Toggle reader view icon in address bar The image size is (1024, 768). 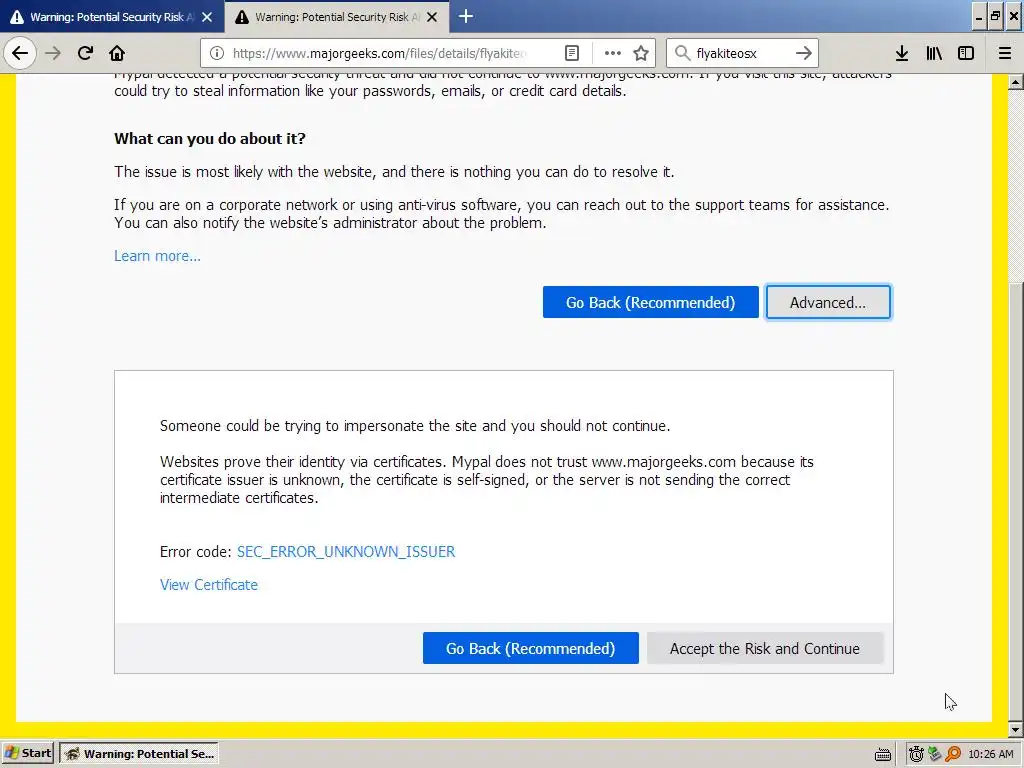[x=572, y=53]
